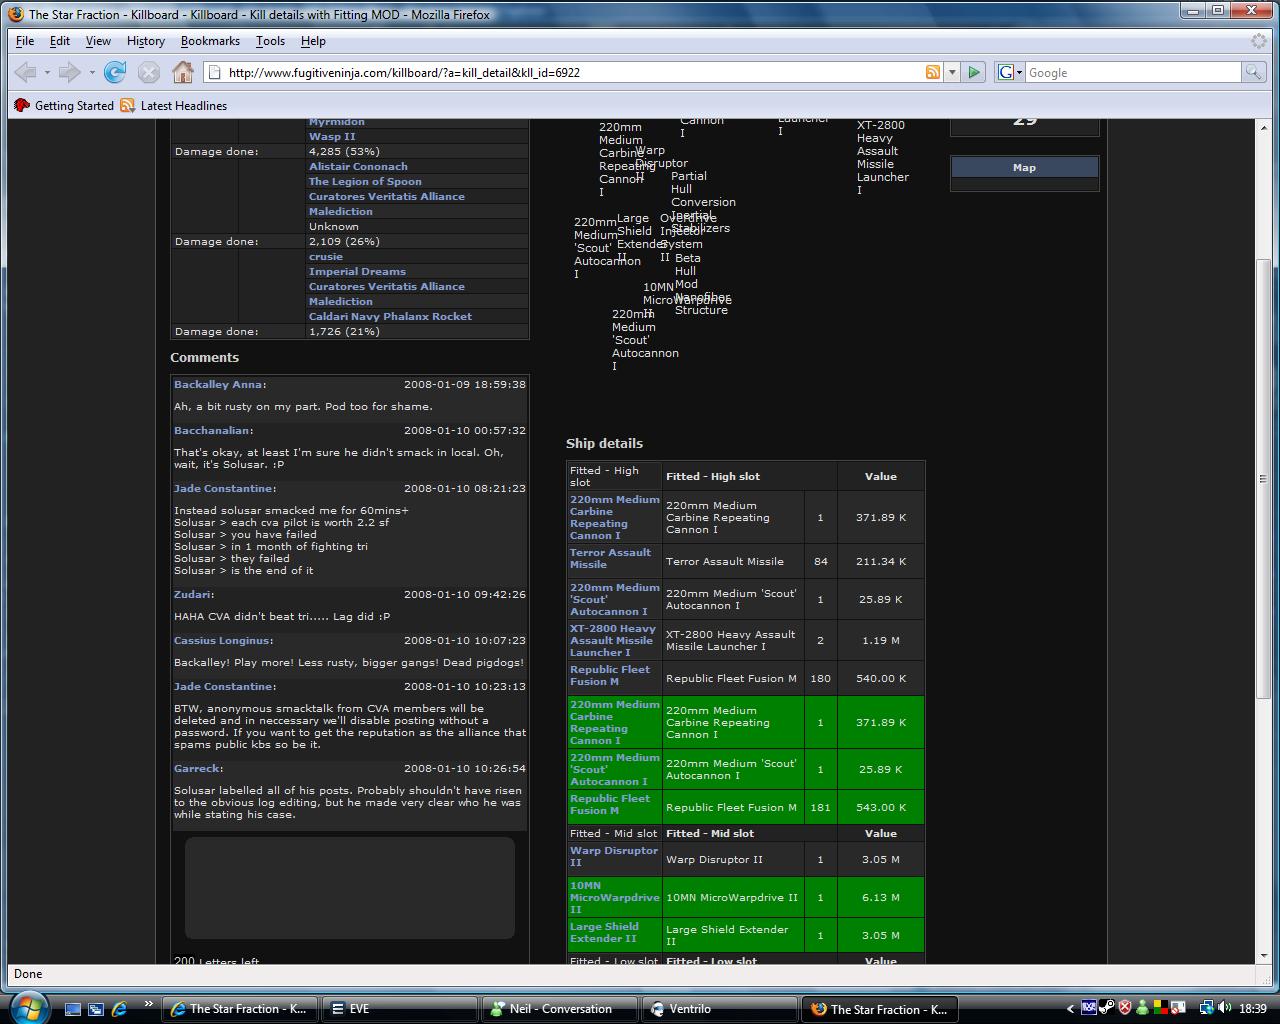1280x1024 pixels.
Task: Open the History menu
Action: (x=146, y=41)
